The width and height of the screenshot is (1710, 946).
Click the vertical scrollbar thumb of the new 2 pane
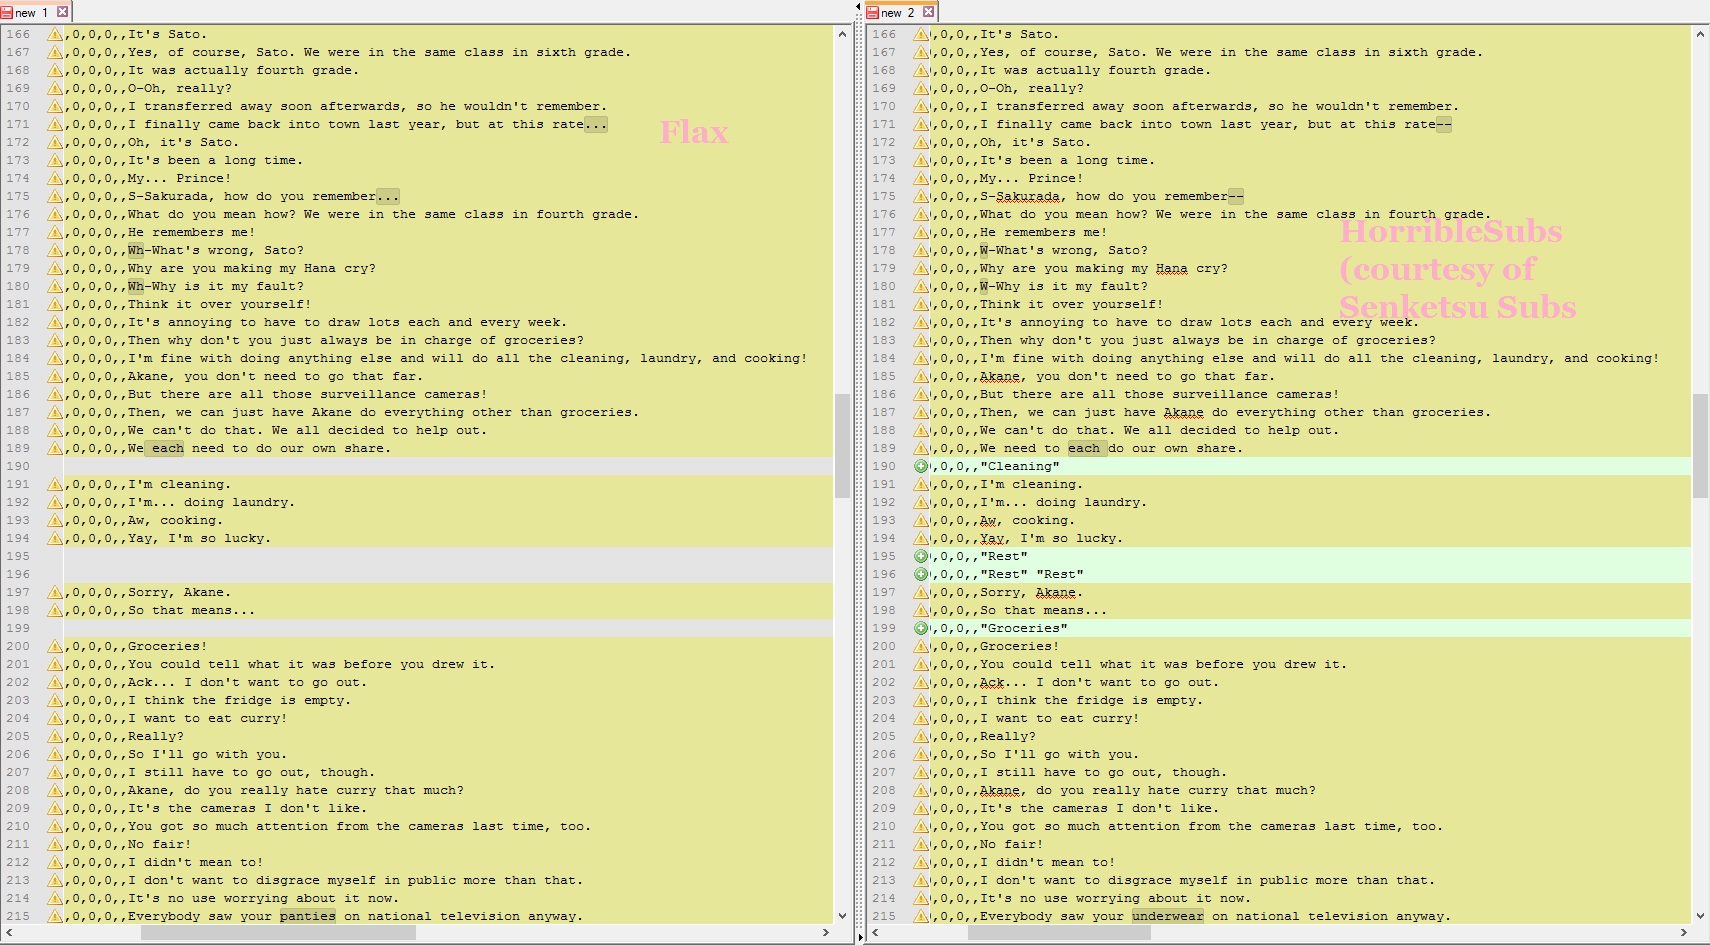(1700, 446)
